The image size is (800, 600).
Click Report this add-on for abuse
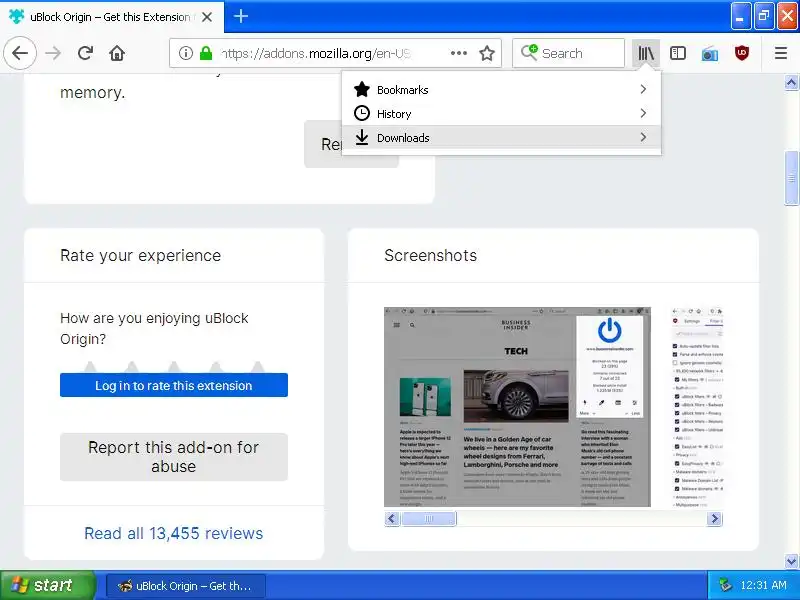[x=173, y=457]
